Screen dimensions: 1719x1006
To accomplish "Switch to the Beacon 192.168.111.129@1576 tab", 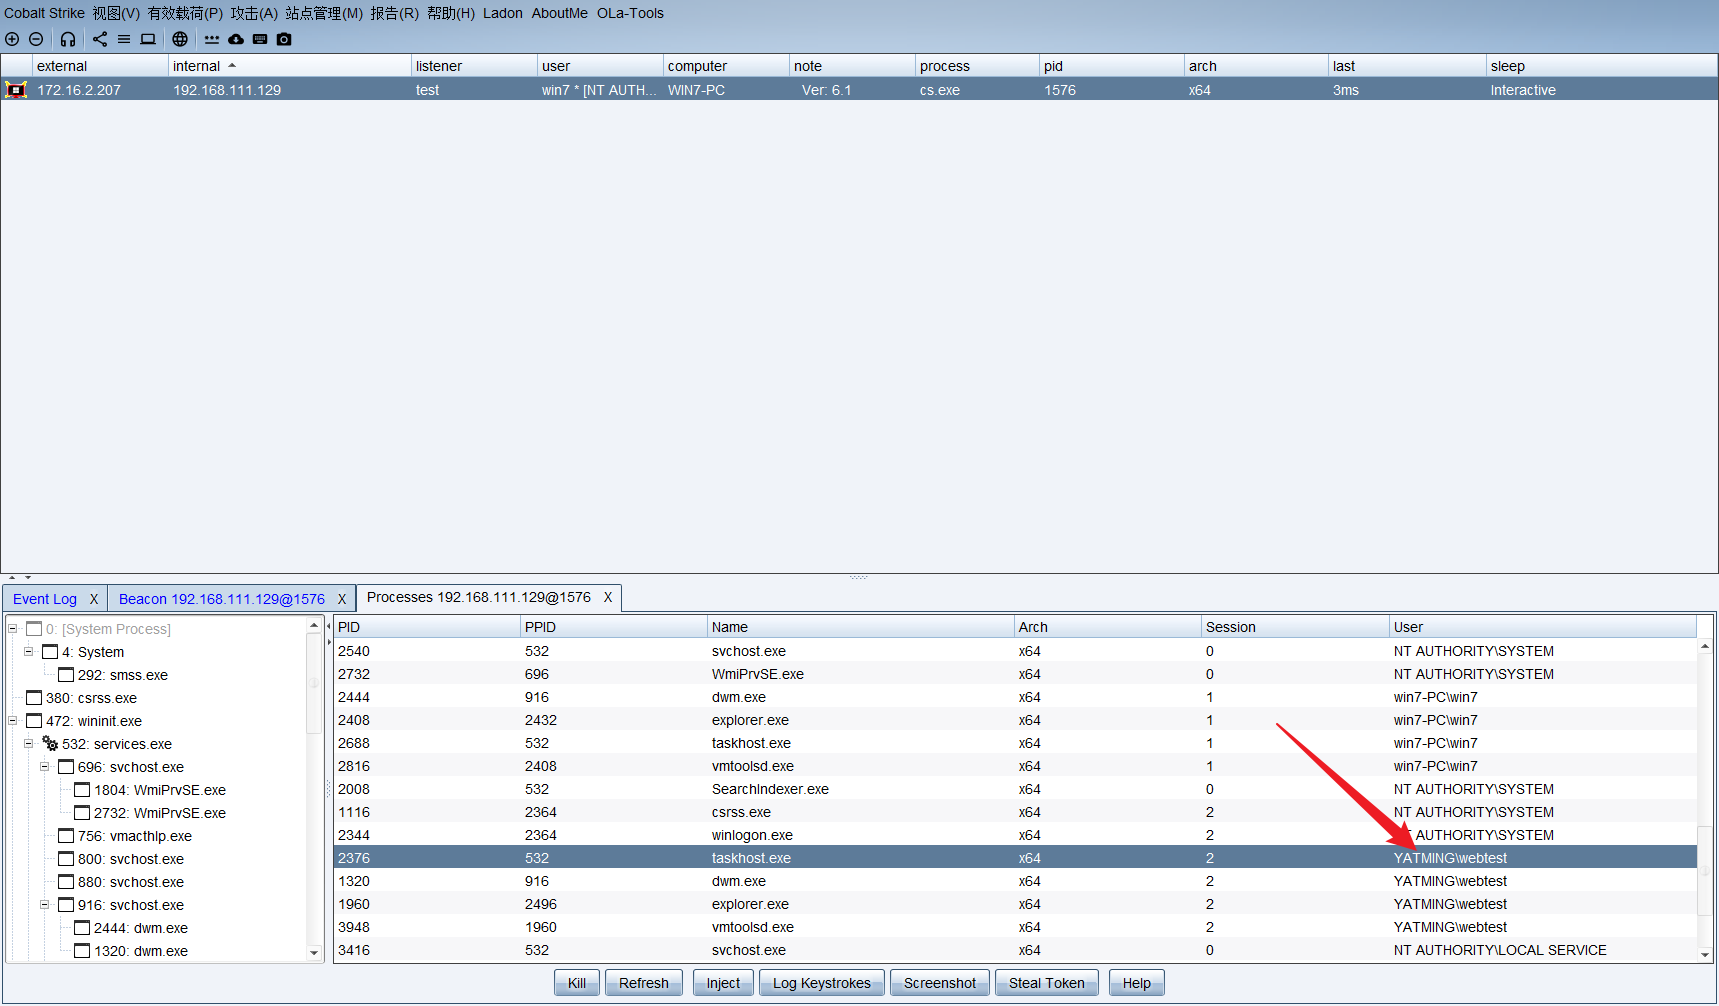I will [x=222, y=599].
